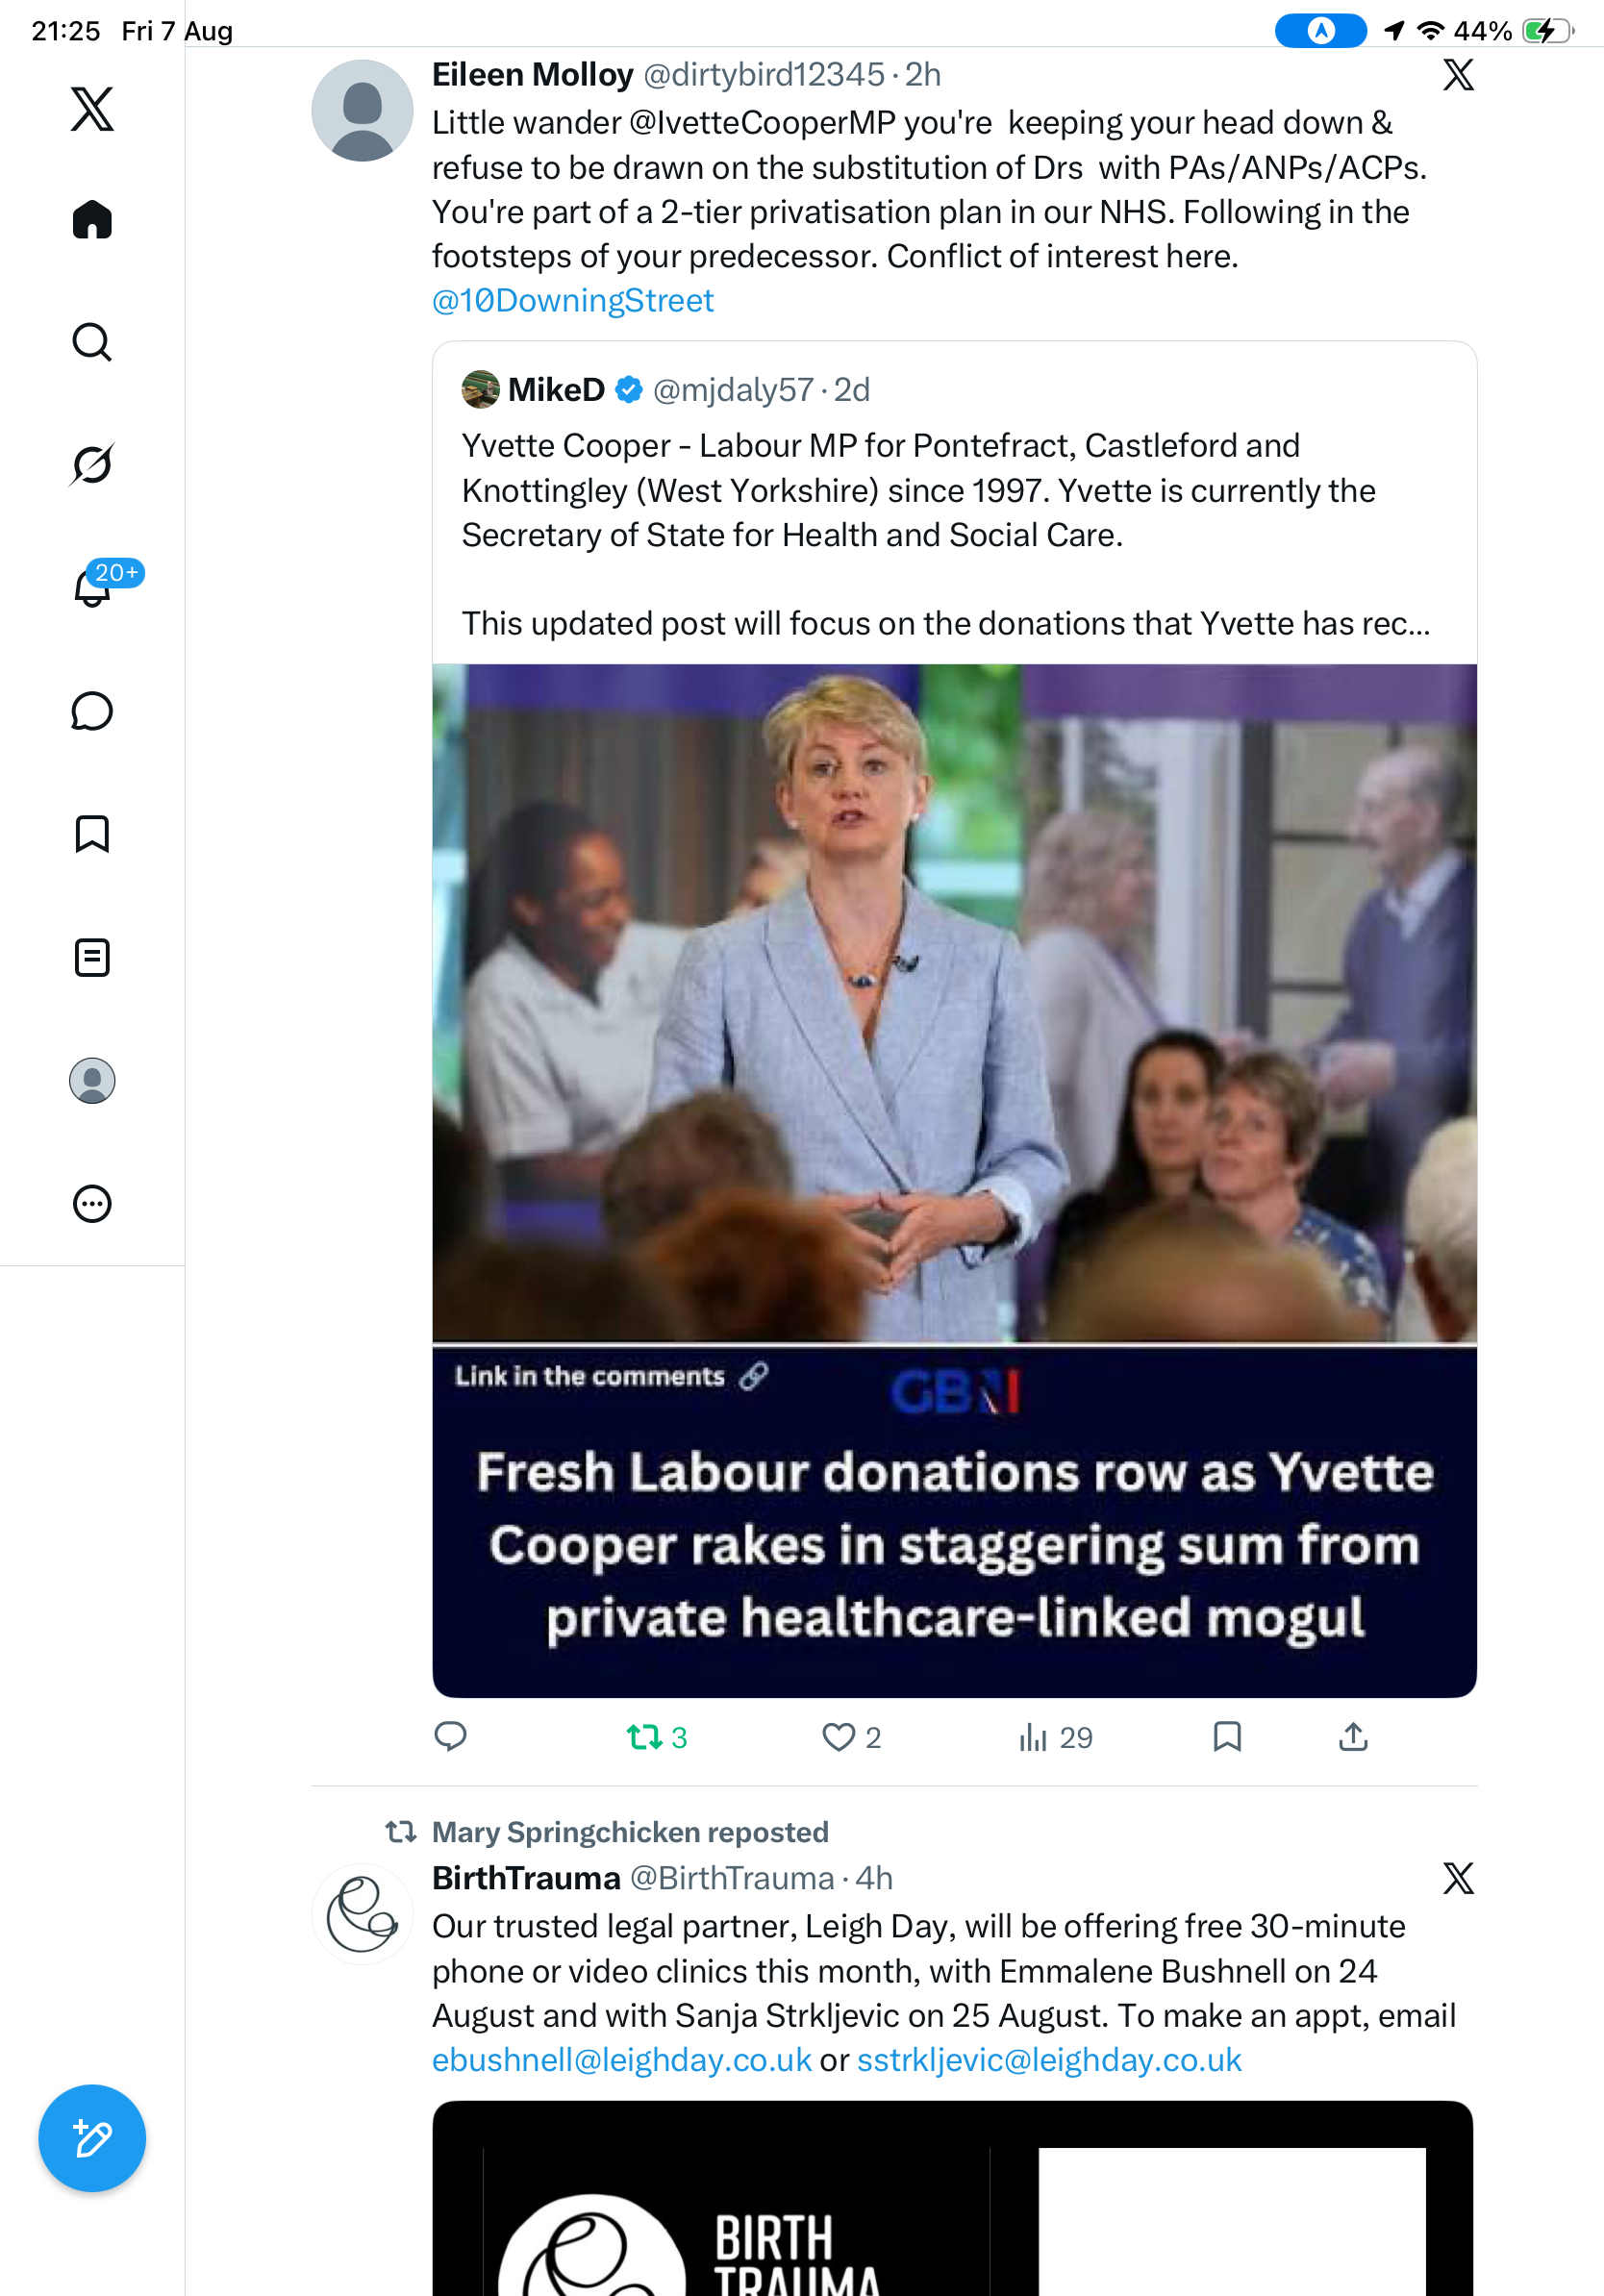1604x2296 pixels.
Task: Tap the compose new post button
Action: 92,2138
